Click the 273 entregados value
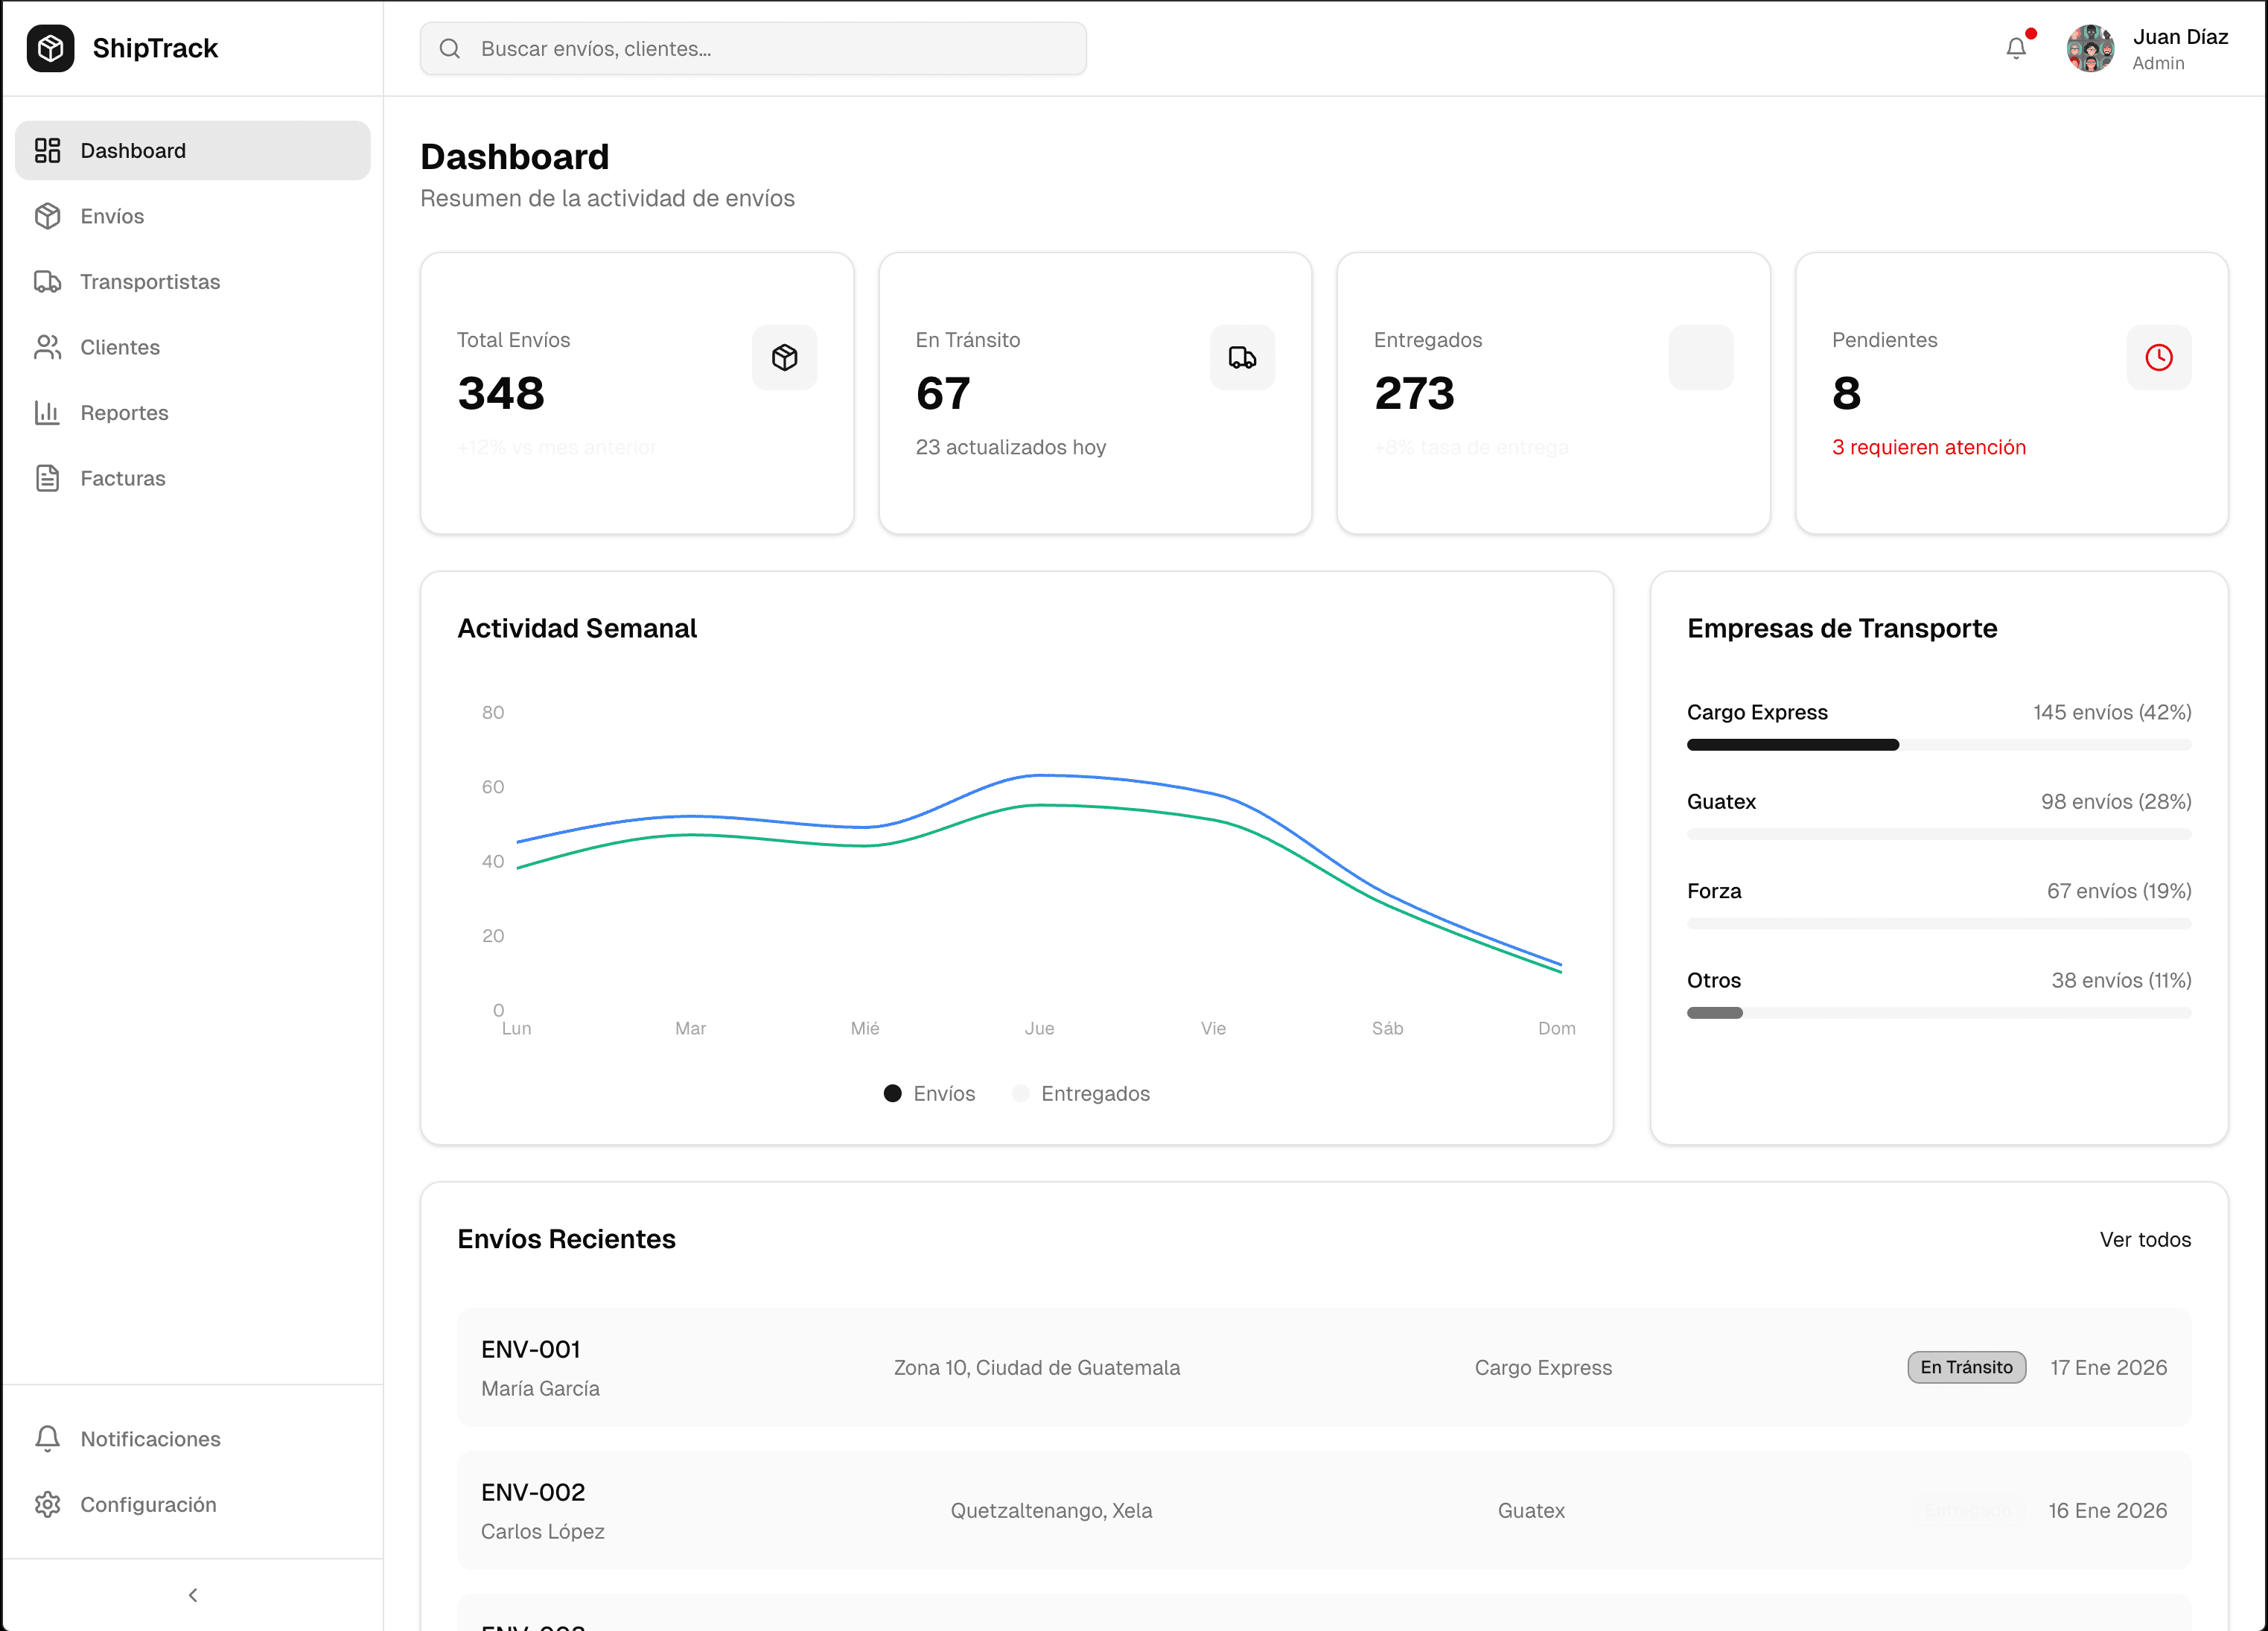2268x1631 pixels. (1414, 393)
